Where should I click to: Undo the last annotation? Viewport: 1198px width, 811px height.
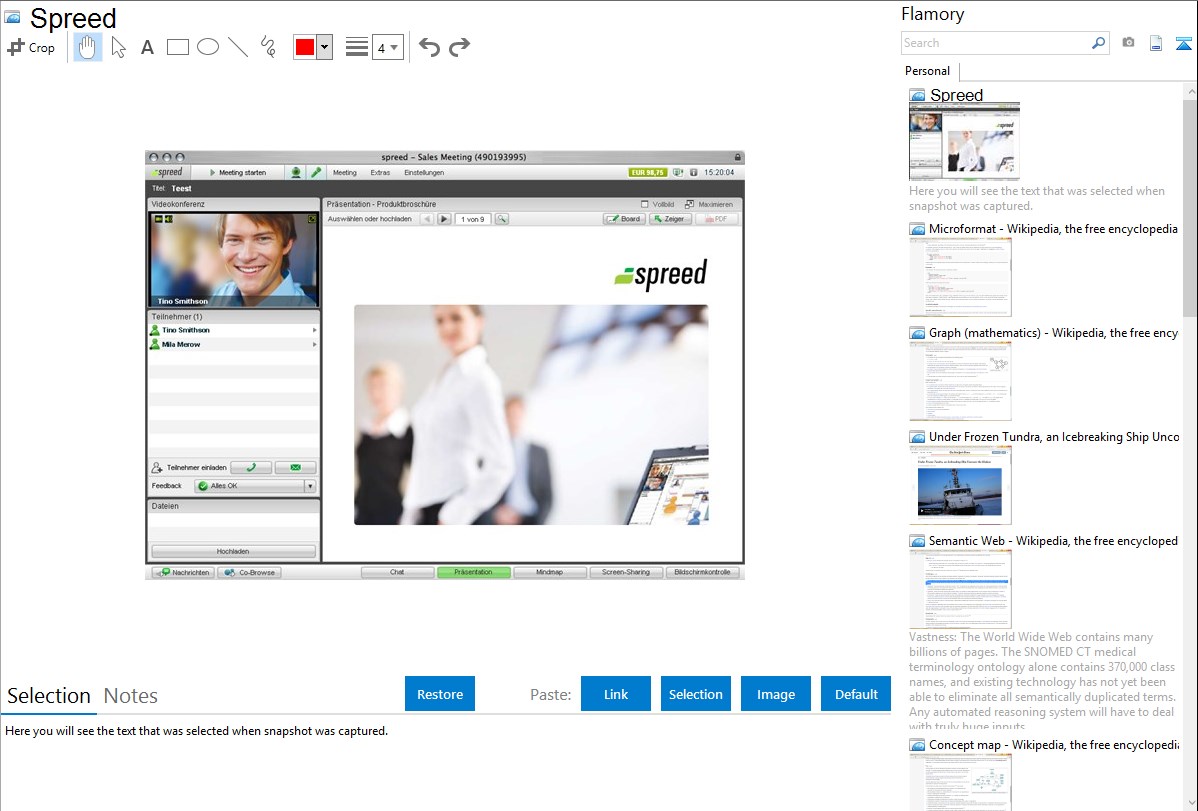tap(429, 47)
